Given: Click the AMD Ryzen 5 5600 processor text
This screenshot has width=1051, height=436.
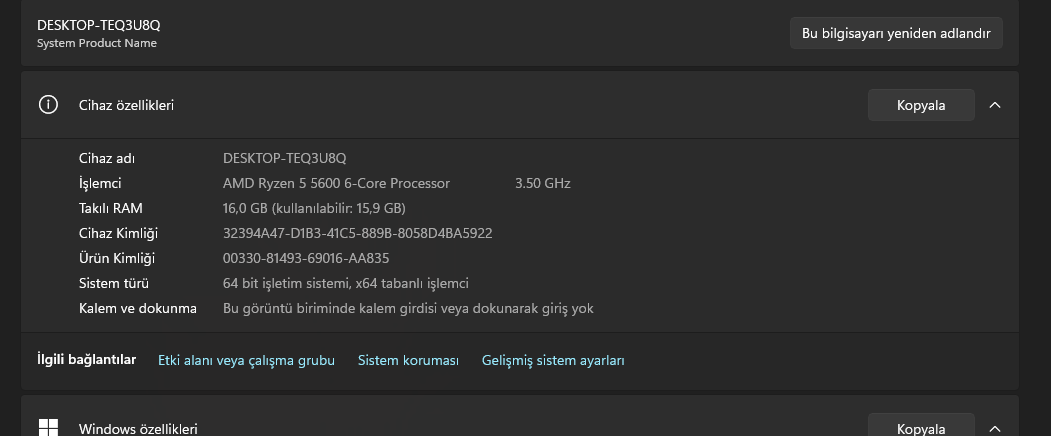Looking at the screenshot, I should point(336,183).
